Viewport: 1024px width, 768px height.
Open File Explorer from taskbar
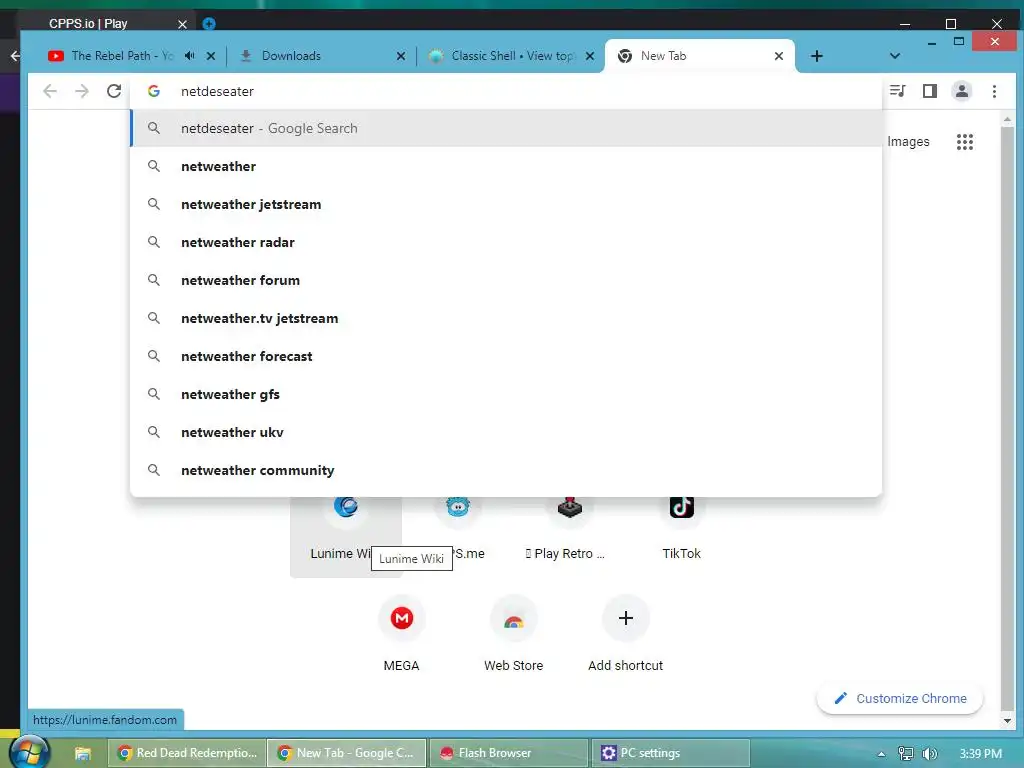pyautogui.click(x=82, y=753)
